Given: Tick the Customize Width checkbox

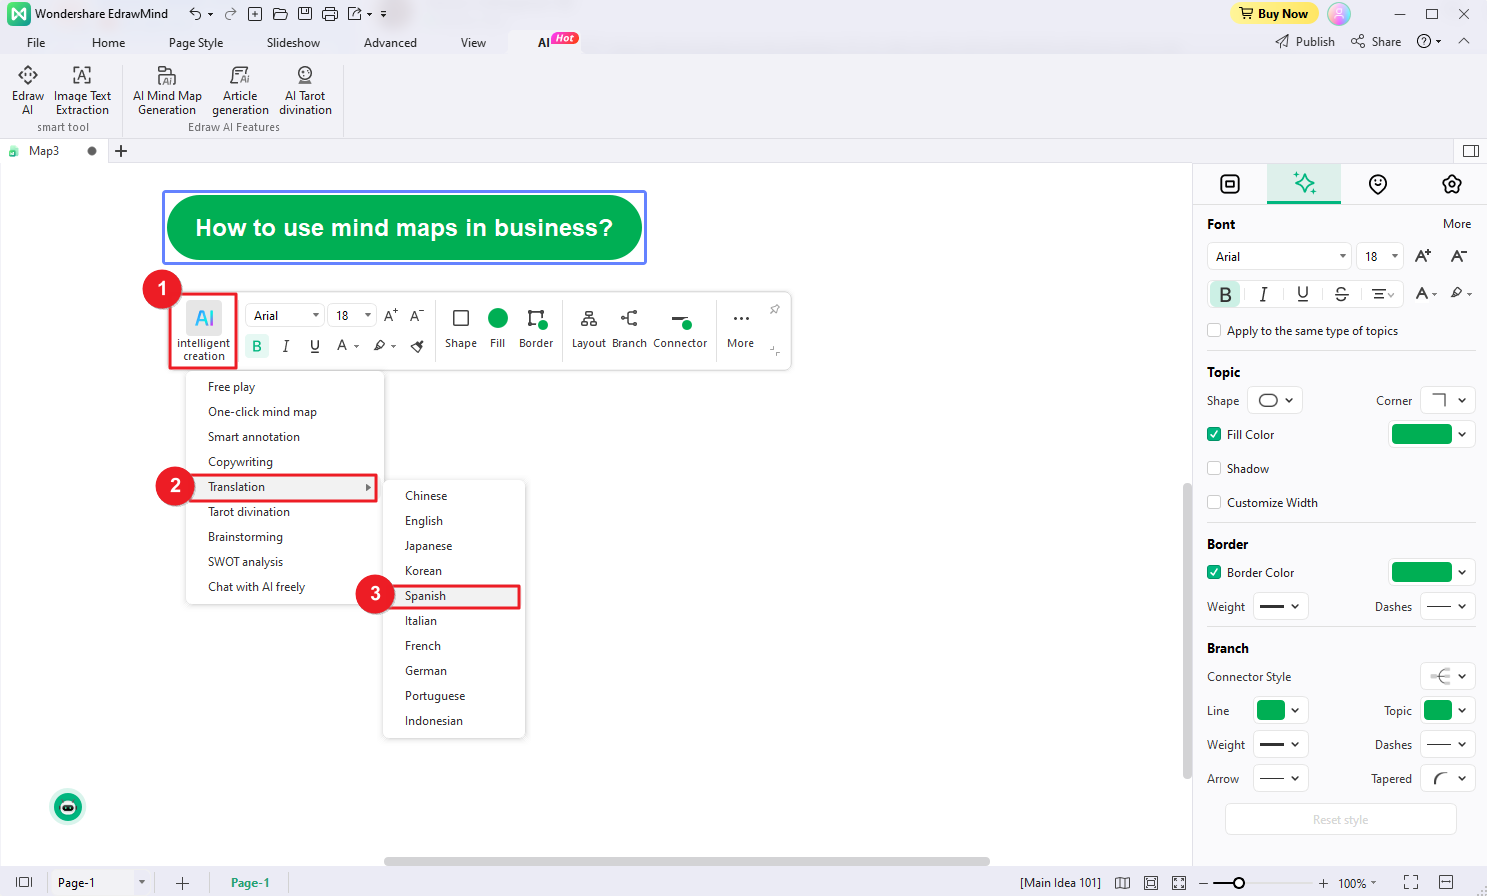Looking at the screenshot, I should point(1214,503).
